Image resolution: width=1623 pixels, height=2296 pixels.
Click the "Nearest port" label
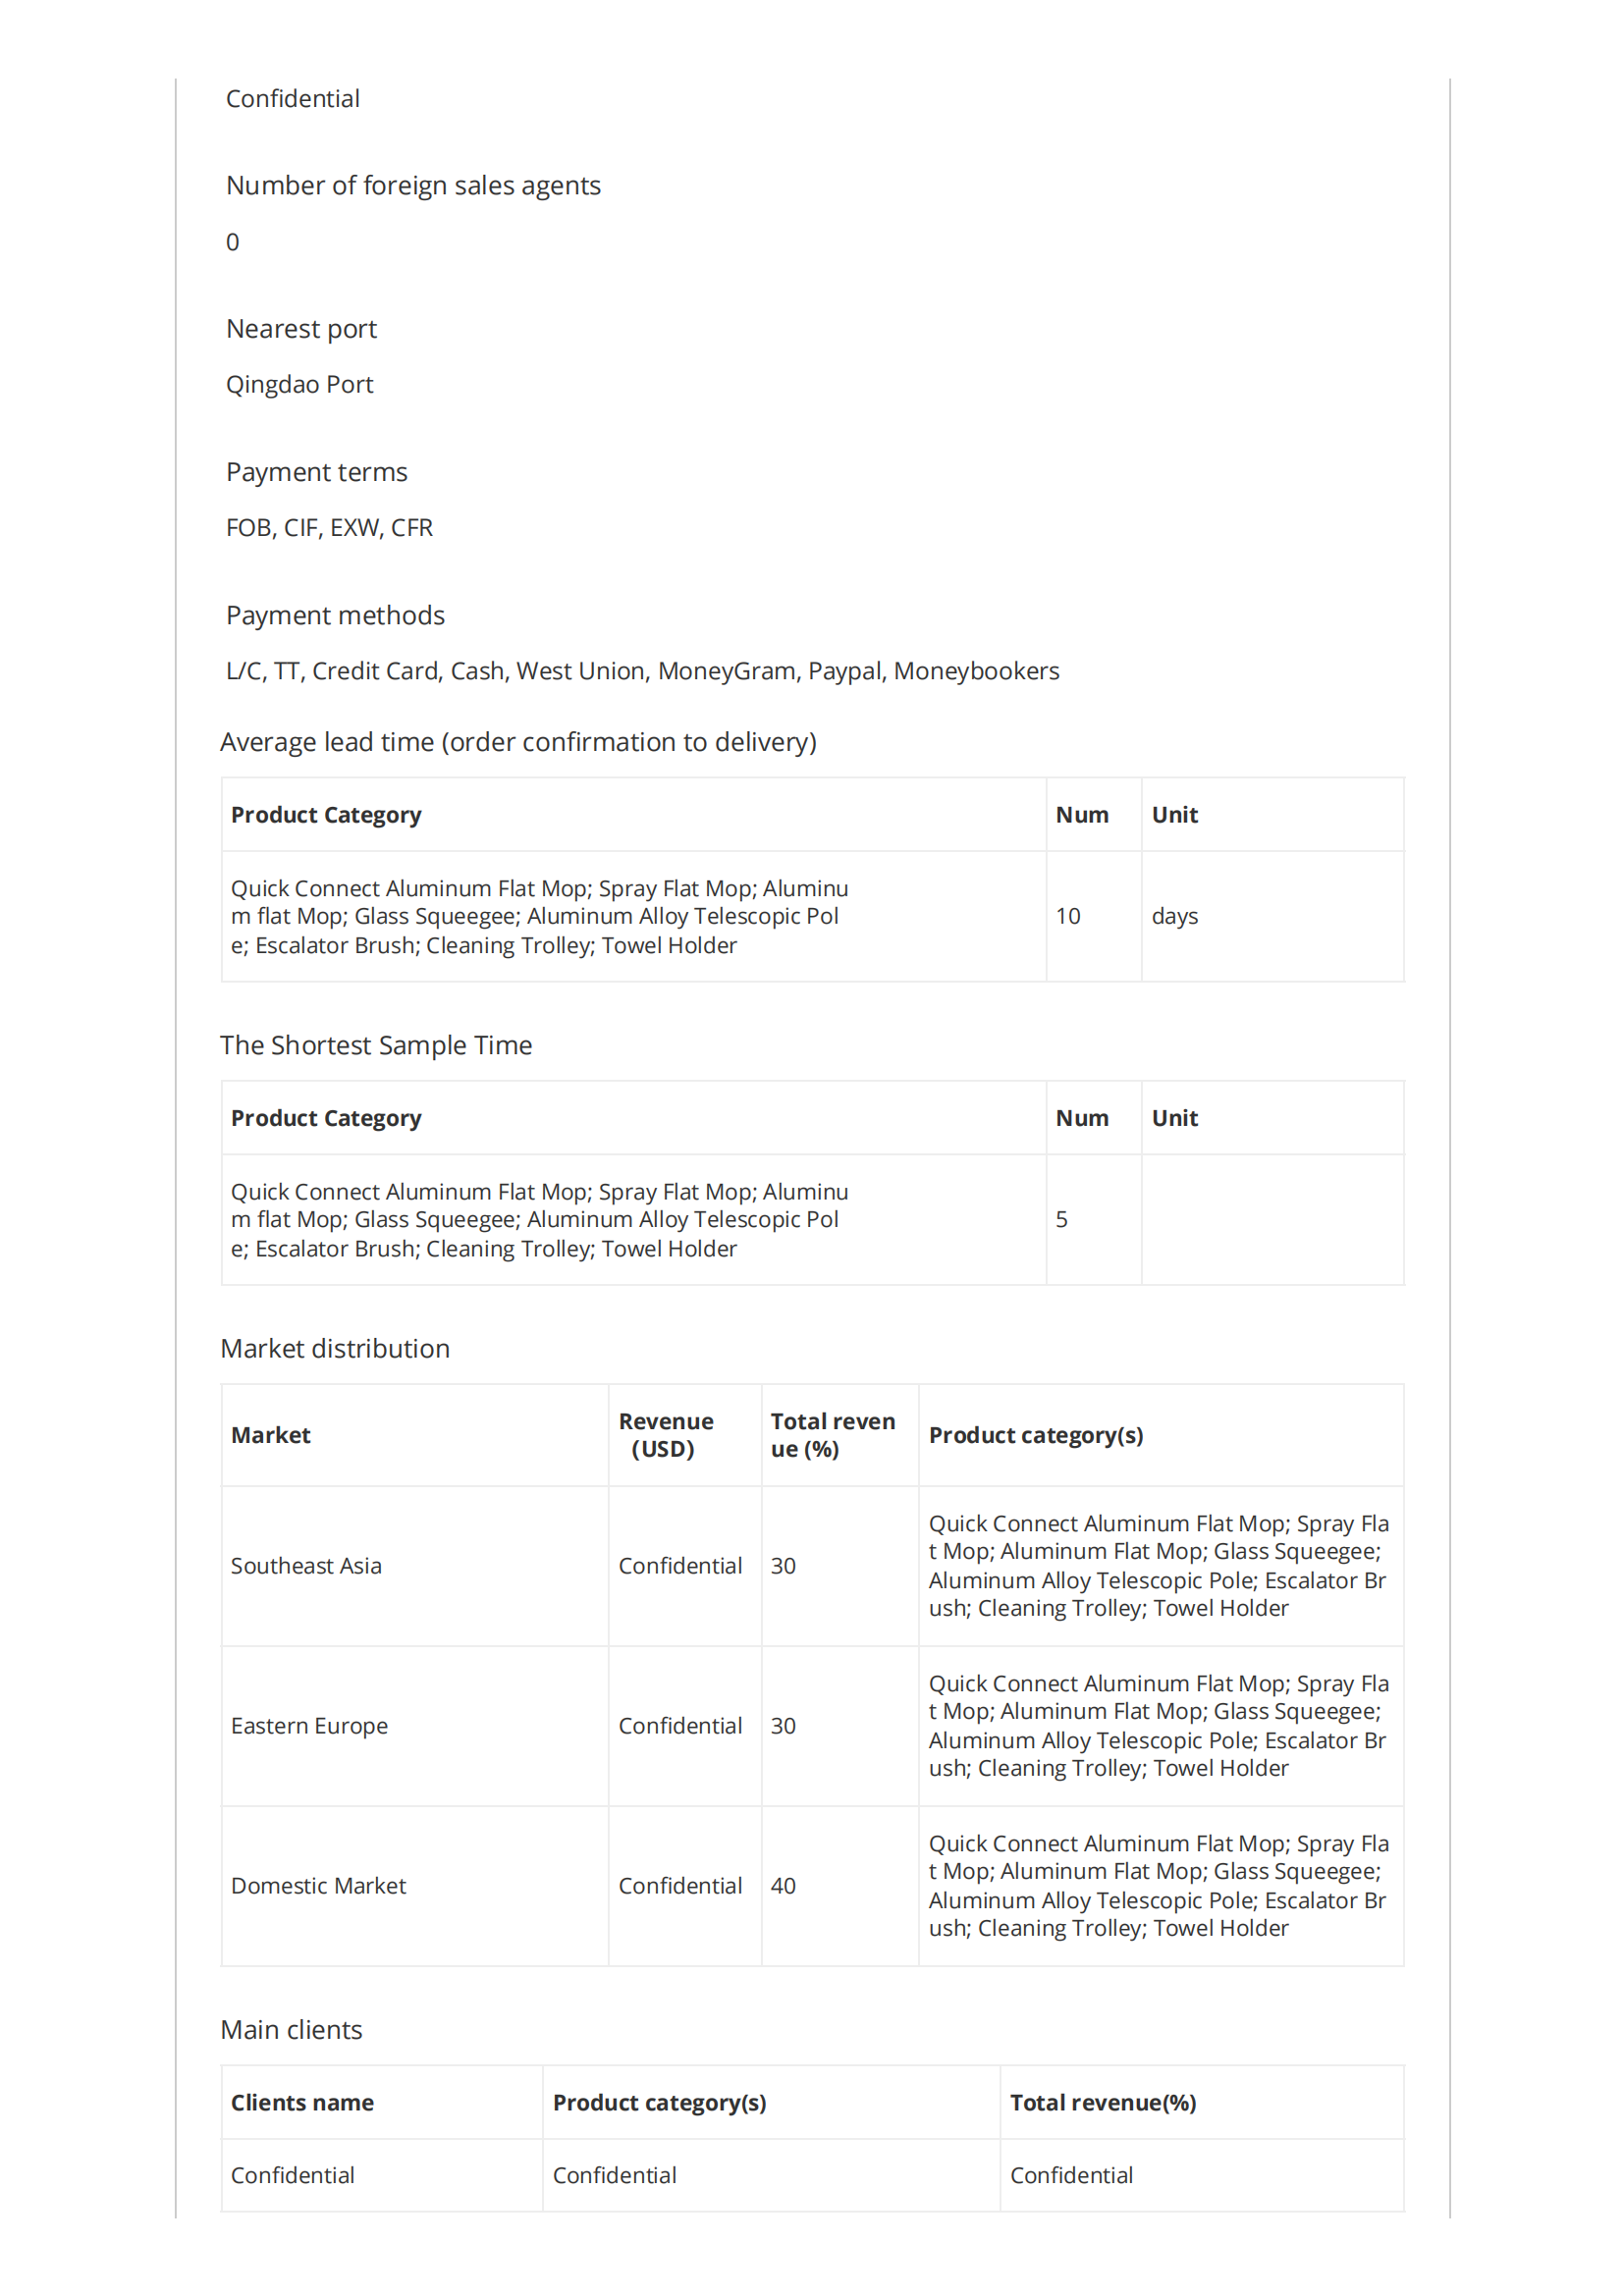301,329
